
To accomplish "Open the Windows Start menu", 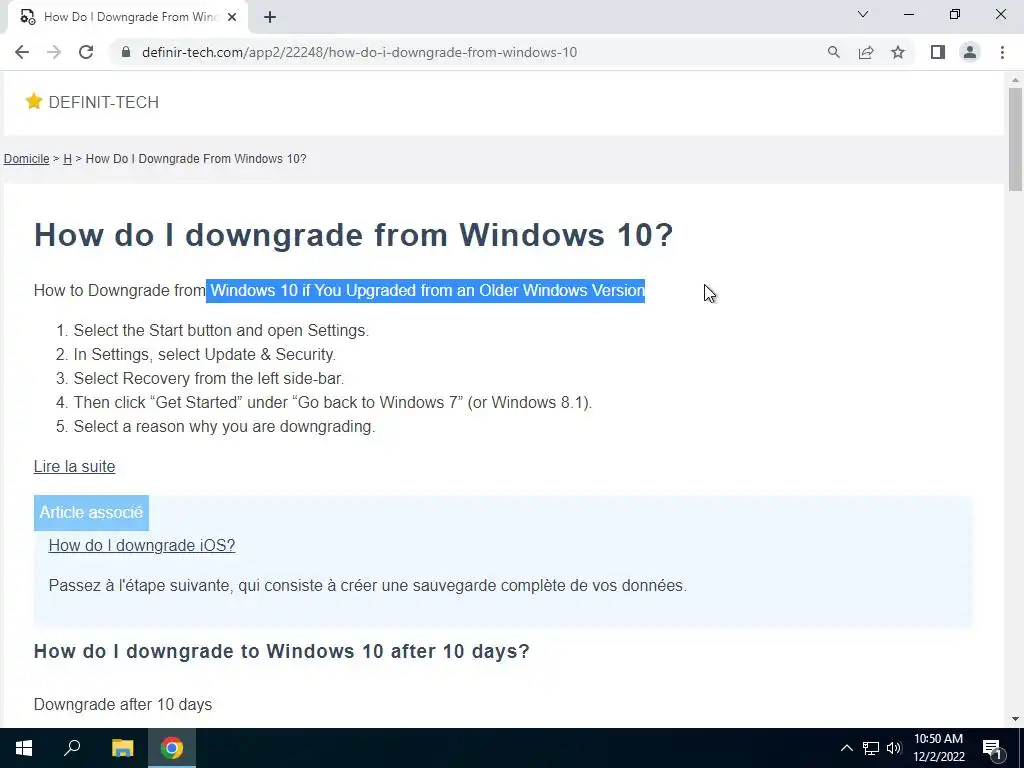I will tap(24, 748).
